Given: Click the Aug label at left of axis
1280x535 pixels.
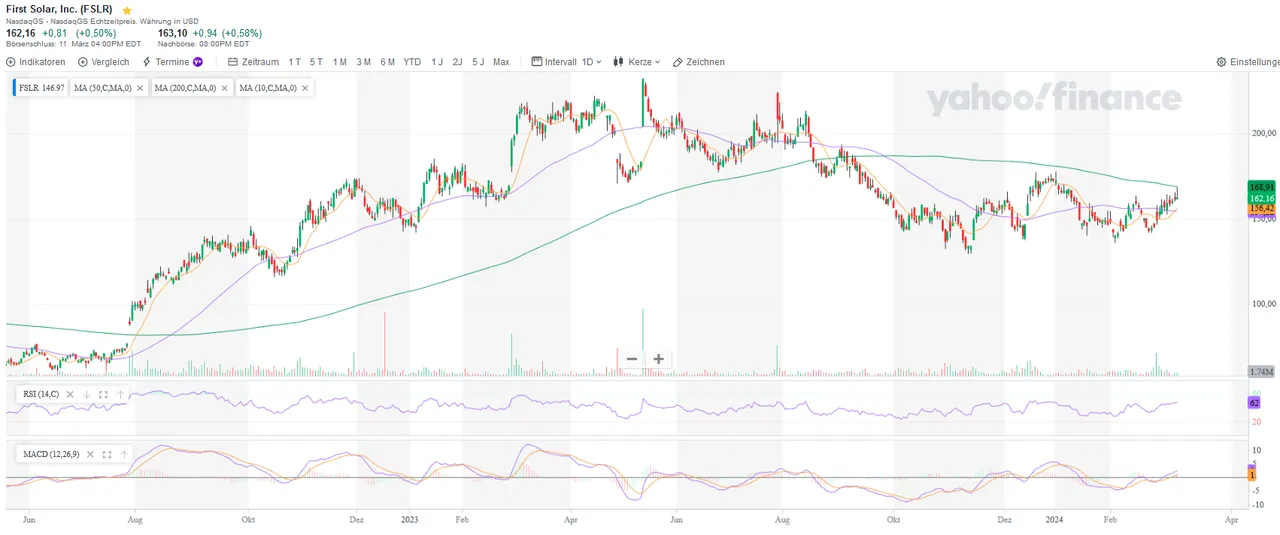Looking at the screenshot, I should click(x=137, y=521).
